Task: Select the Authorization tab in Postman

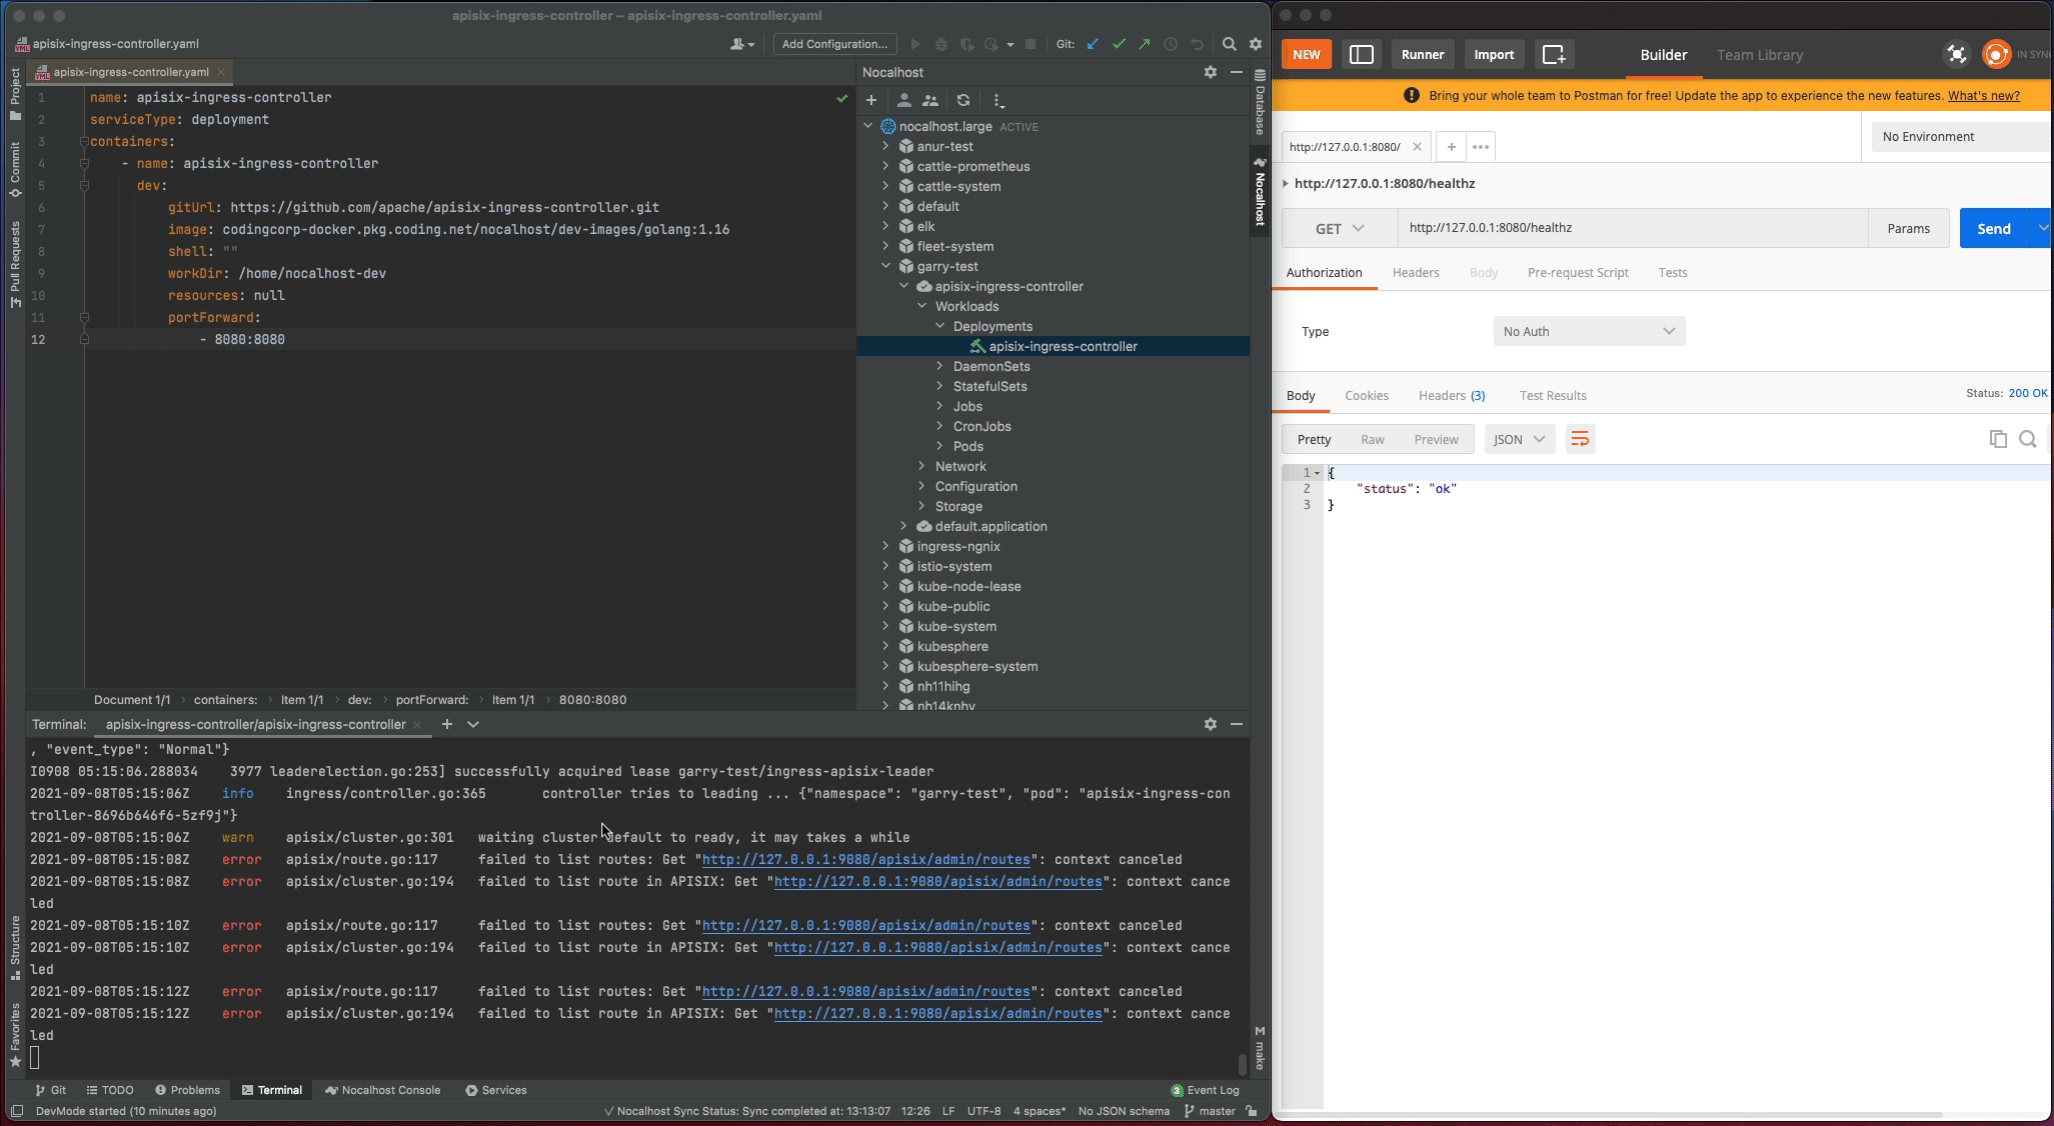Action: point(1324,272)
